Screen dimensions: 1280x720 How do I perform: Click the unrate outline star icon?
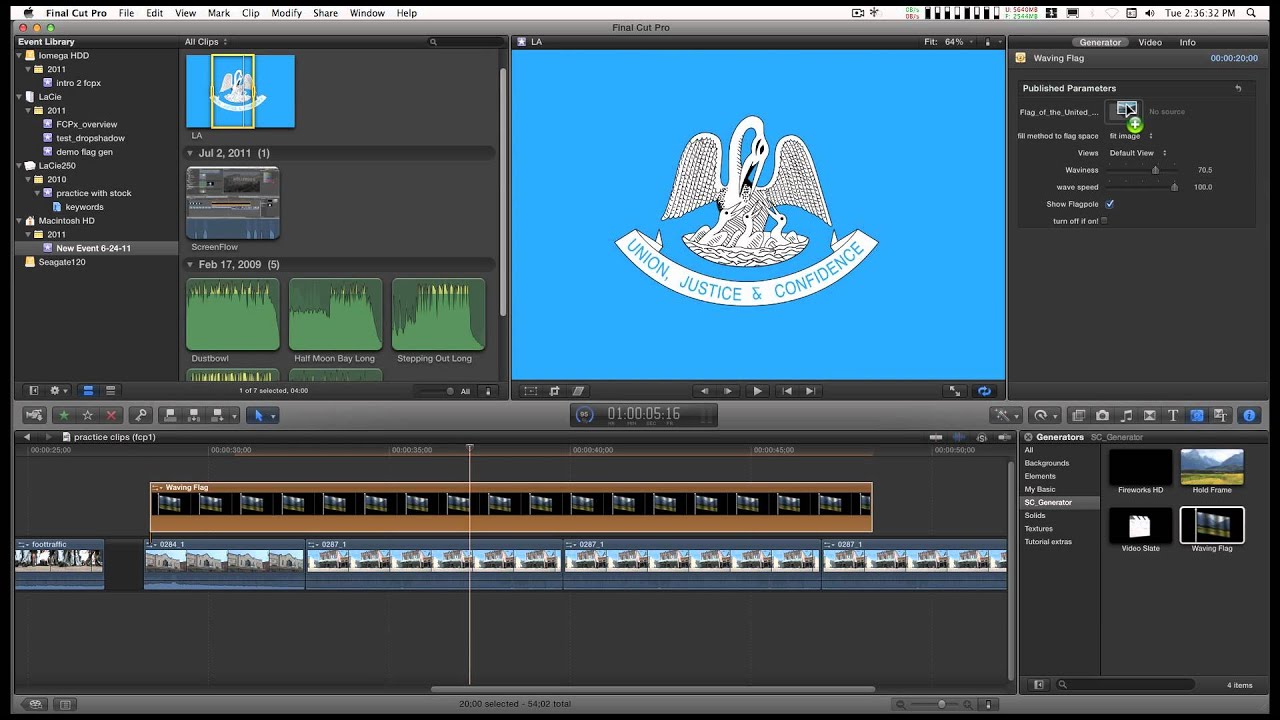click(87, 415)
